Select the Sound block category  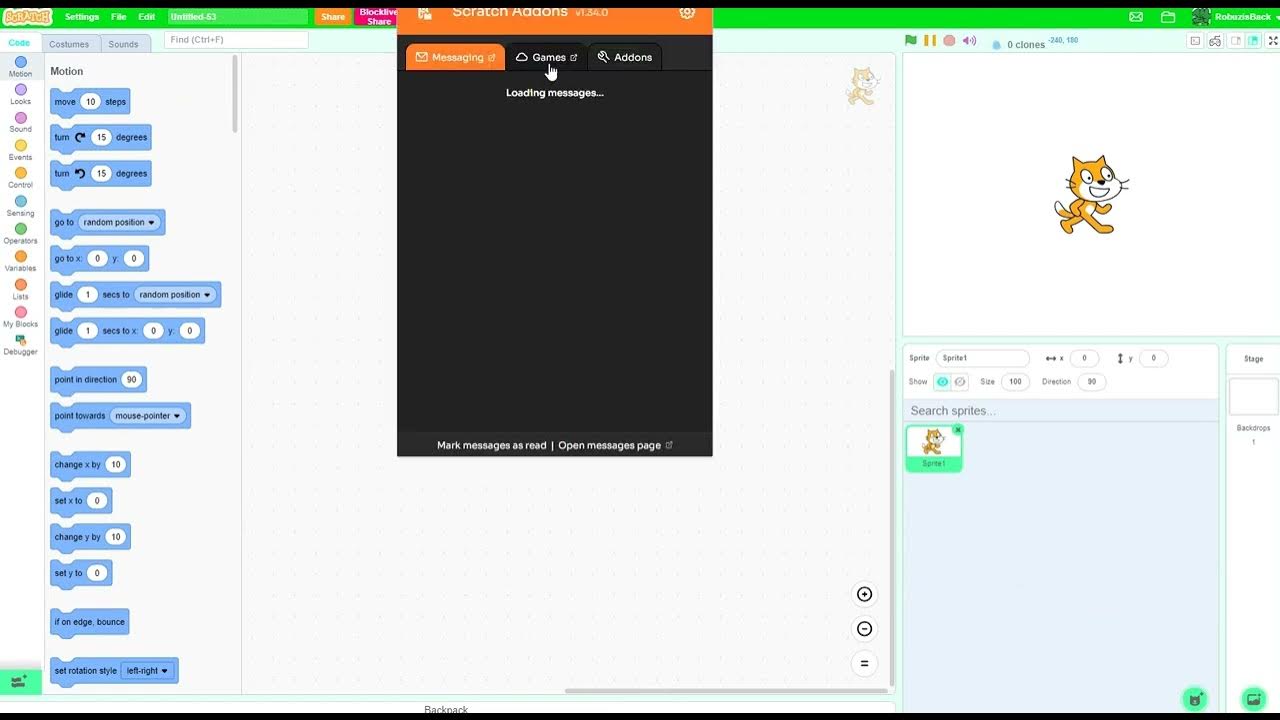(x=20, y=123)
